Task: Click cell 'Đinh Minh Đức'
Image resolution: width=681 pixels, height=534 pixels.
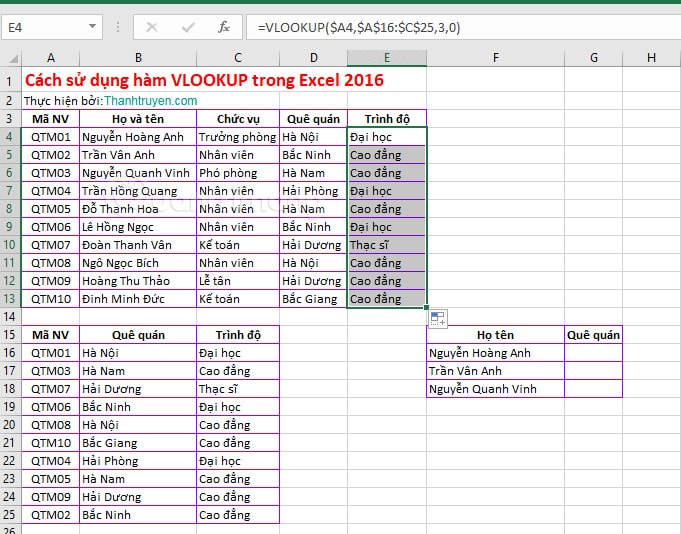Action: click(x=138, y=299)
